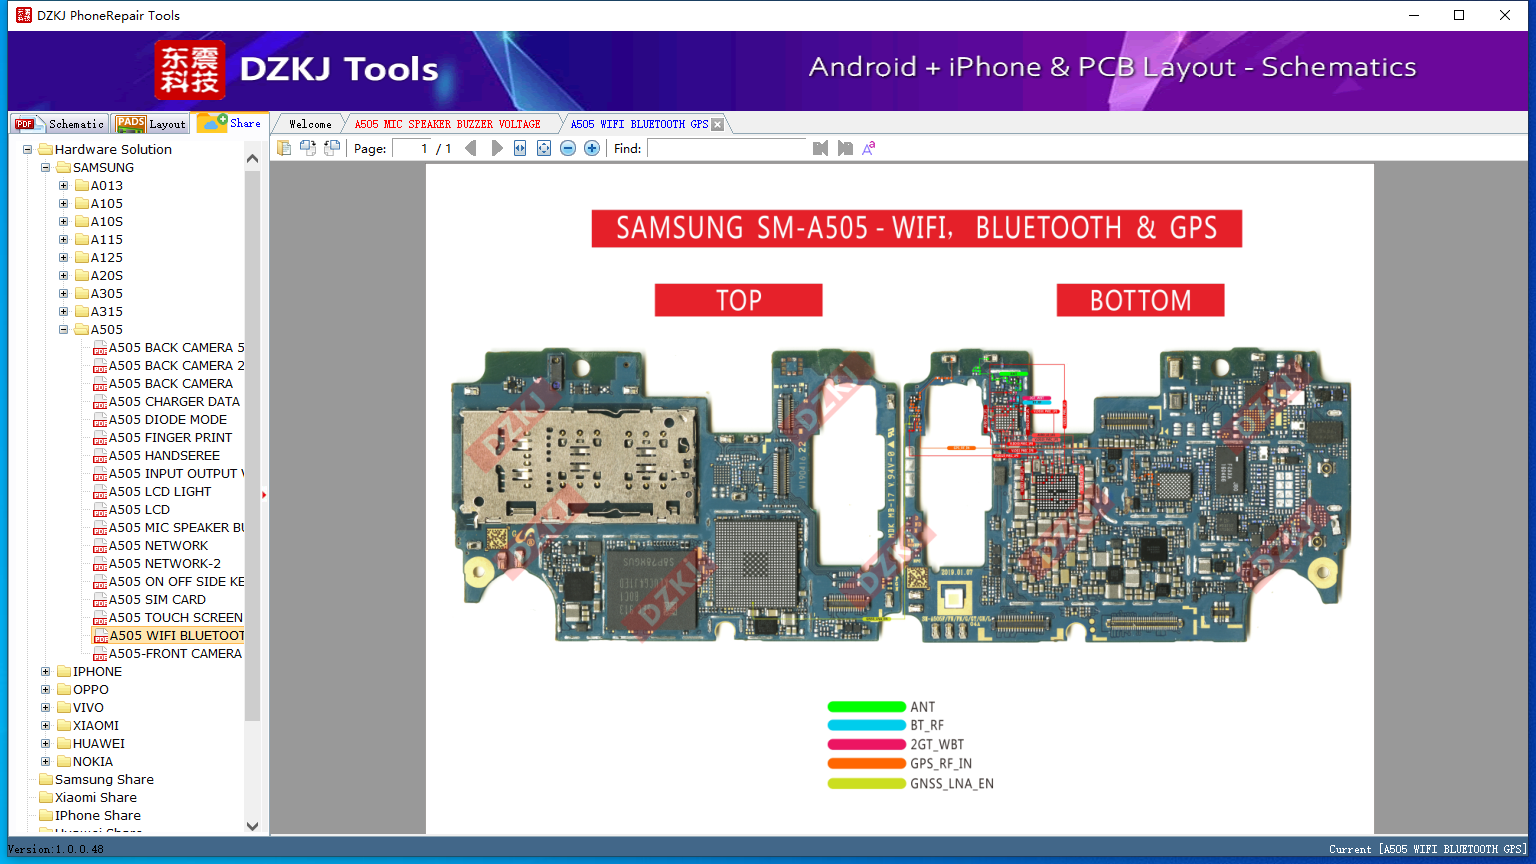The image size is (1536, 864).
Task: Click the orange GPS_RF_IN legend swatch
Action: click(x=867, y=764)
